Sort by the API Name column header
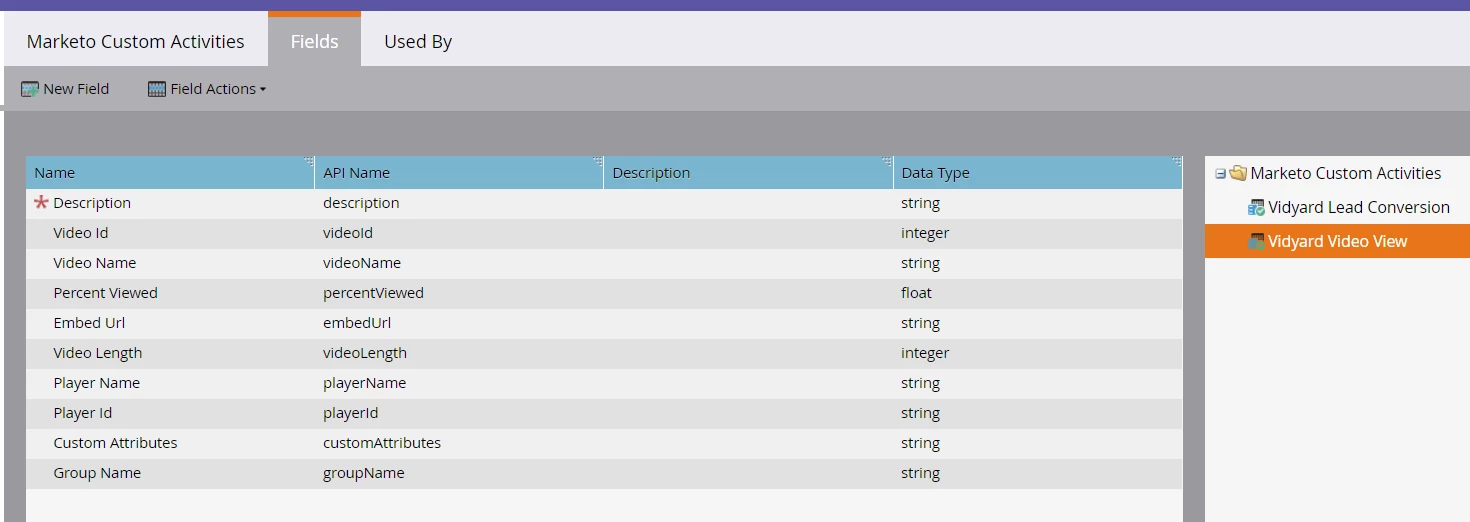Viewport: 1470px width, 522px height. pos(459,173)
